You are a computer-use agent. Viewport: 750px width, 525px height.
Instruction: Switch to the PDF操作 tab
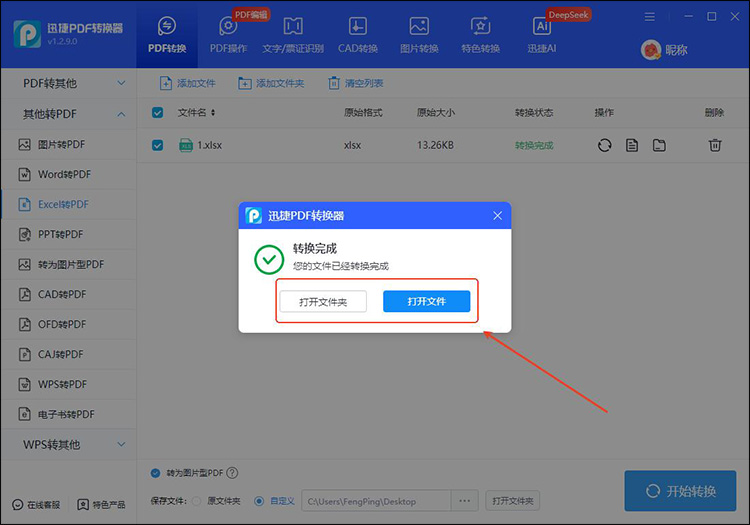click(228, 33)
